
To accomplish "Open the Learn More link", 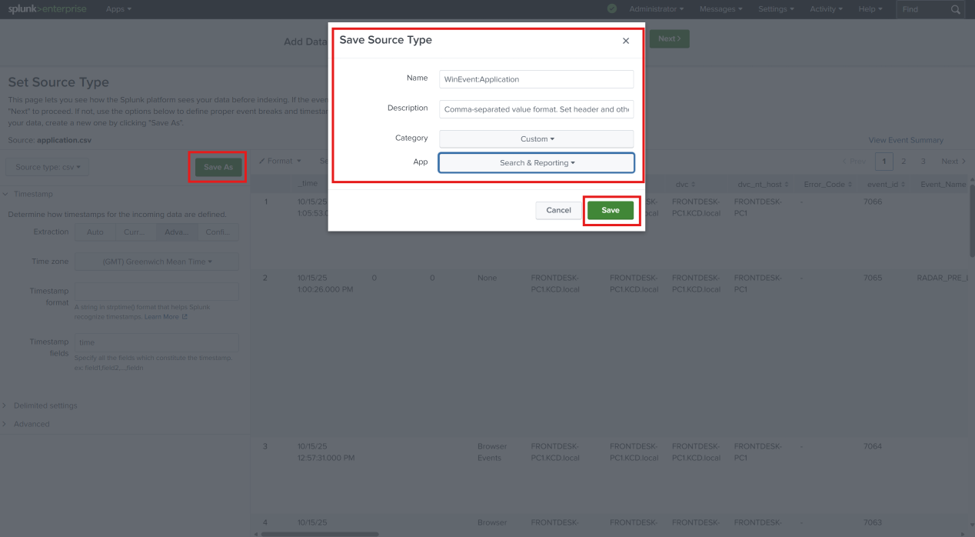I will (165, 317).
